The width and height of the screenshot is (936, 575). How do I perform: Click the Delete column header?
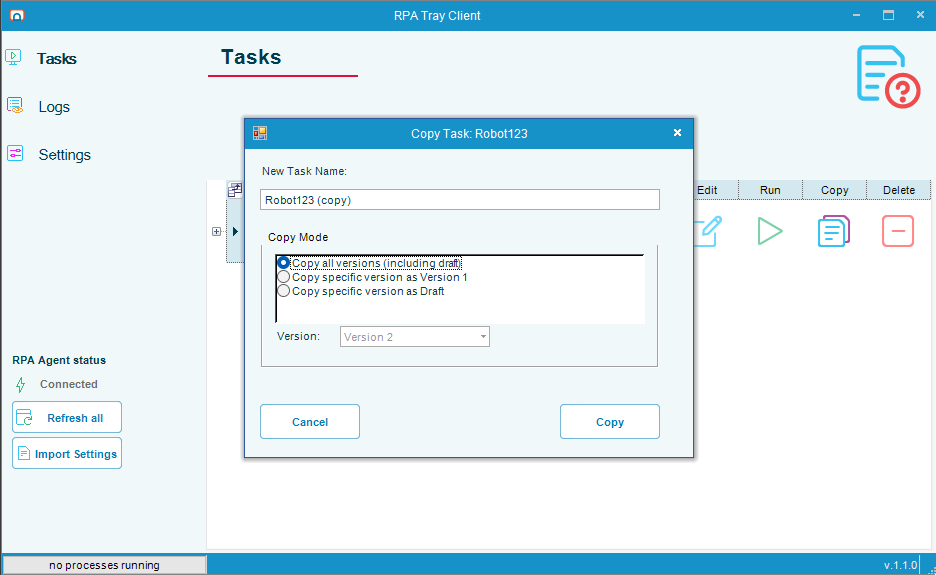[899, 190]
